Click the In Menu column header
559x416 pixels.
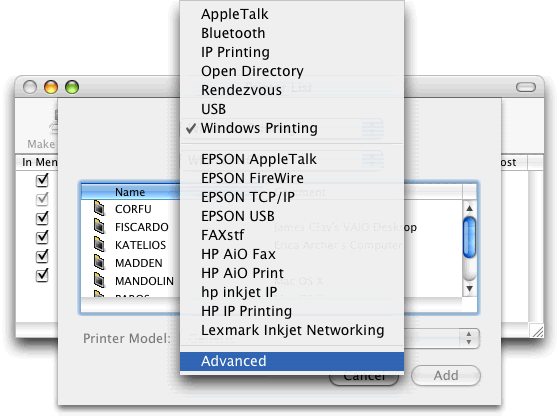[x=37, y=162]
